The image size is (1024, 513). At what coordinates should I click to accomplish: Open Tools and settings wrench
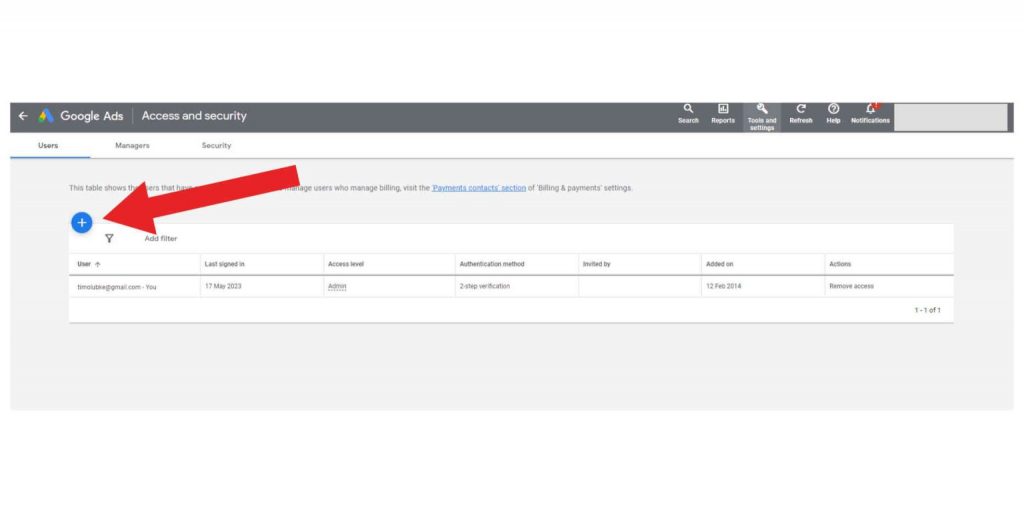(x=761, y=115)
